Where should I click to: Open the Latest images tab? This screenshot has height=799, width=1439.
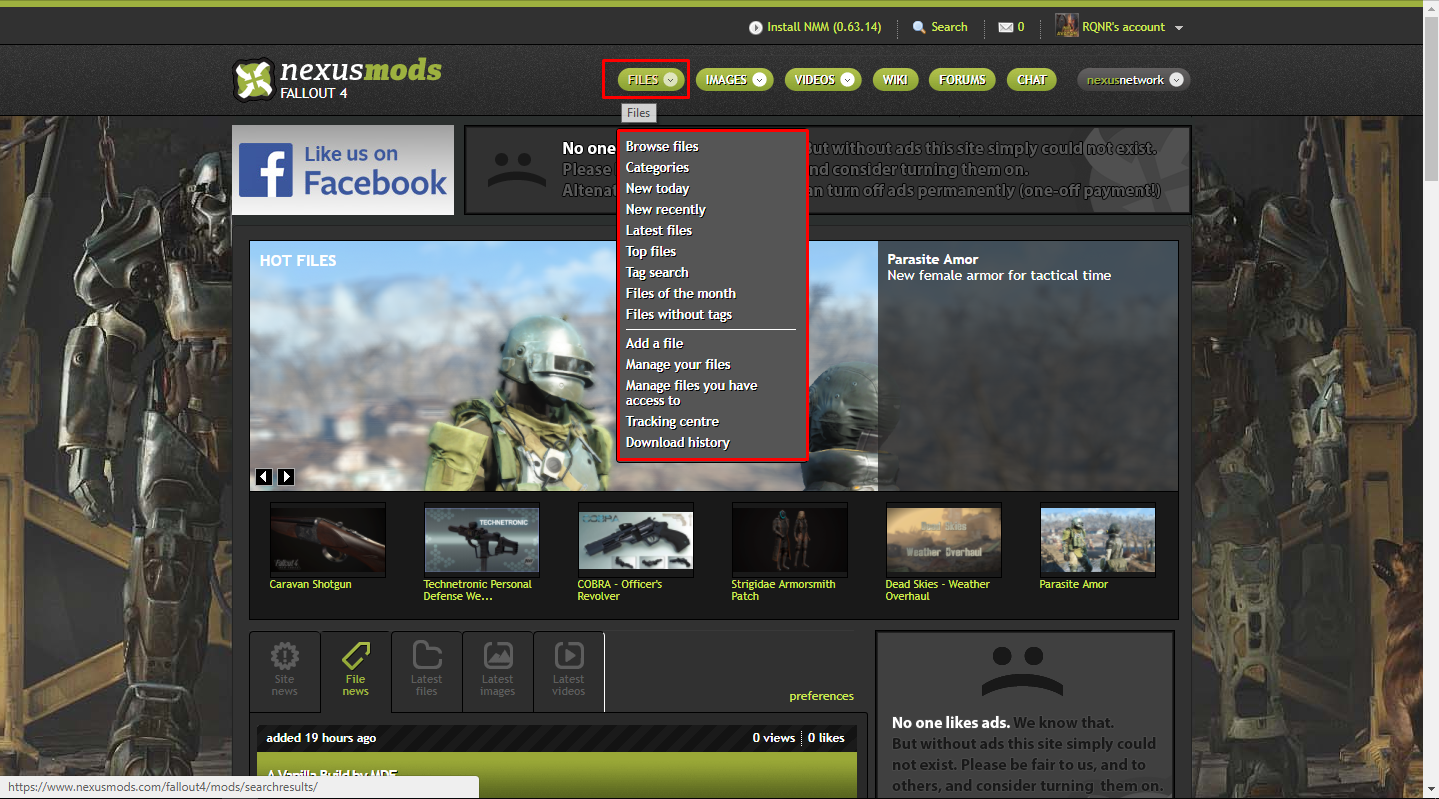click(x=498, y=671)
